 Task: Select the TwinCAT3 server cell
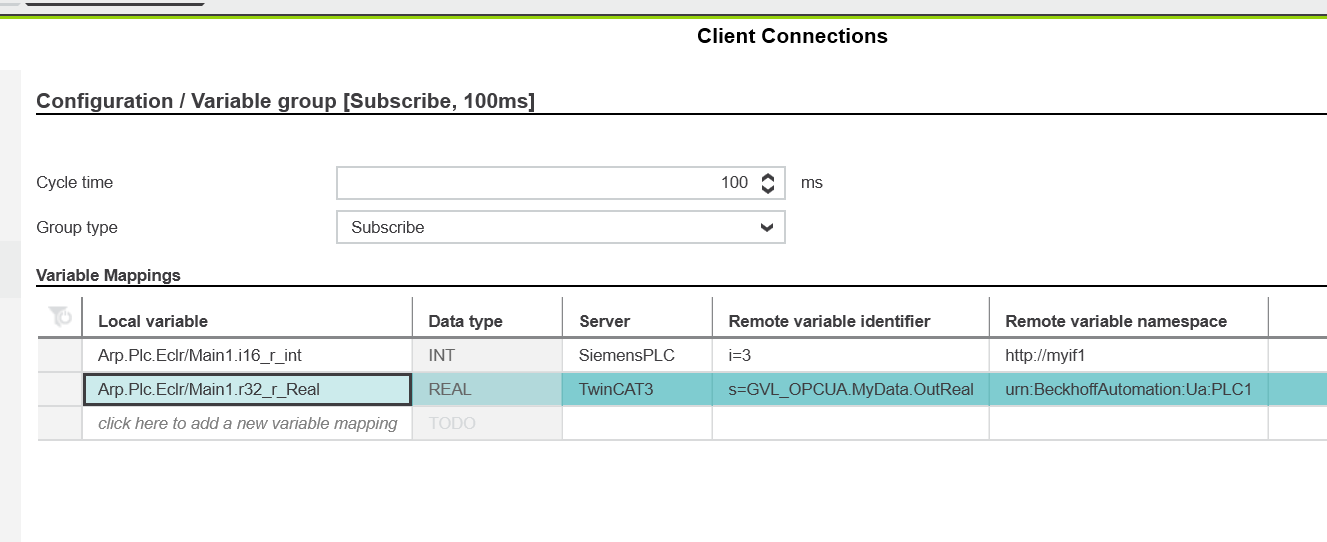click(x=637, y=389)
